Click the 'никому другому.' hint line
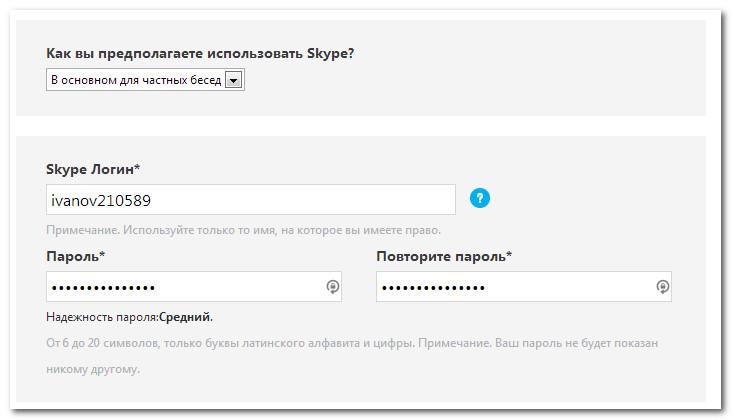 93,369
